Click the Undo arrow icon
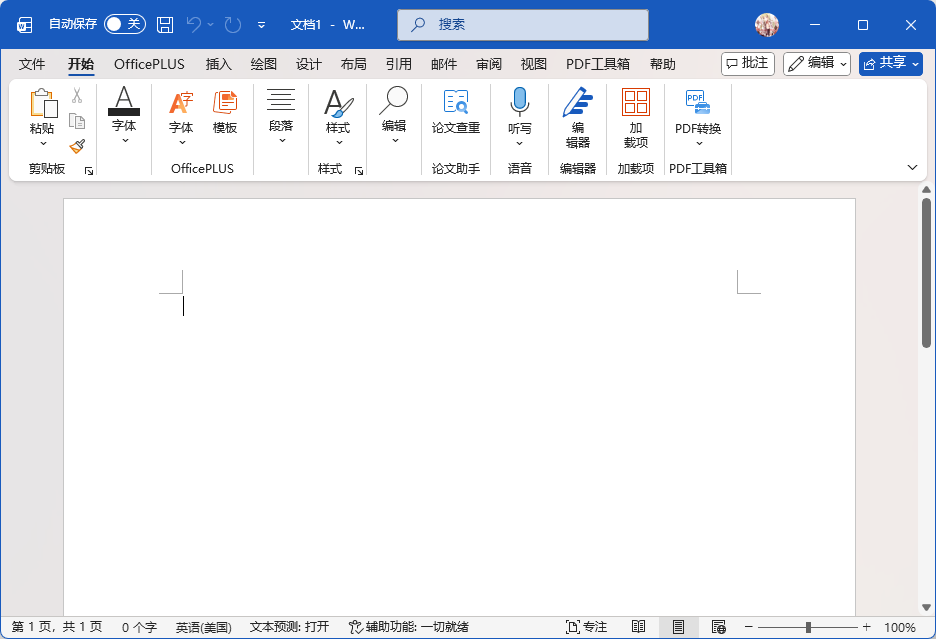 click(x=193, y=24)
